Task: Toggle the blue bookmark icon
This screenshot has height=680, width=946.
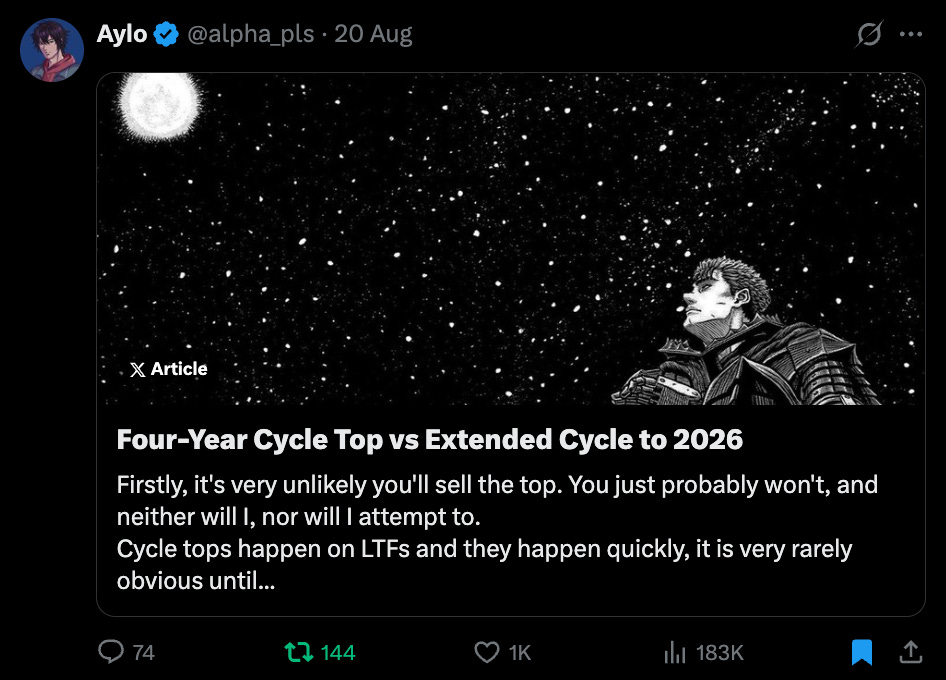Action: pyautogui.click(x=861, y=653)
